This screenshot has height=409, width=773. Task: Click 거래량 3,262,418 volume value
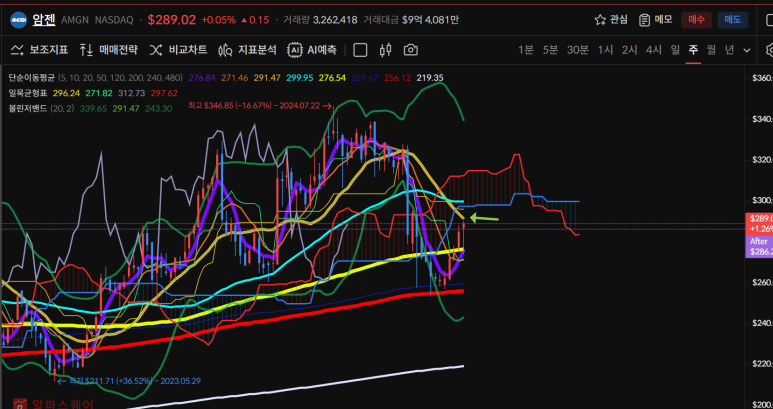[x=320, y=20]
